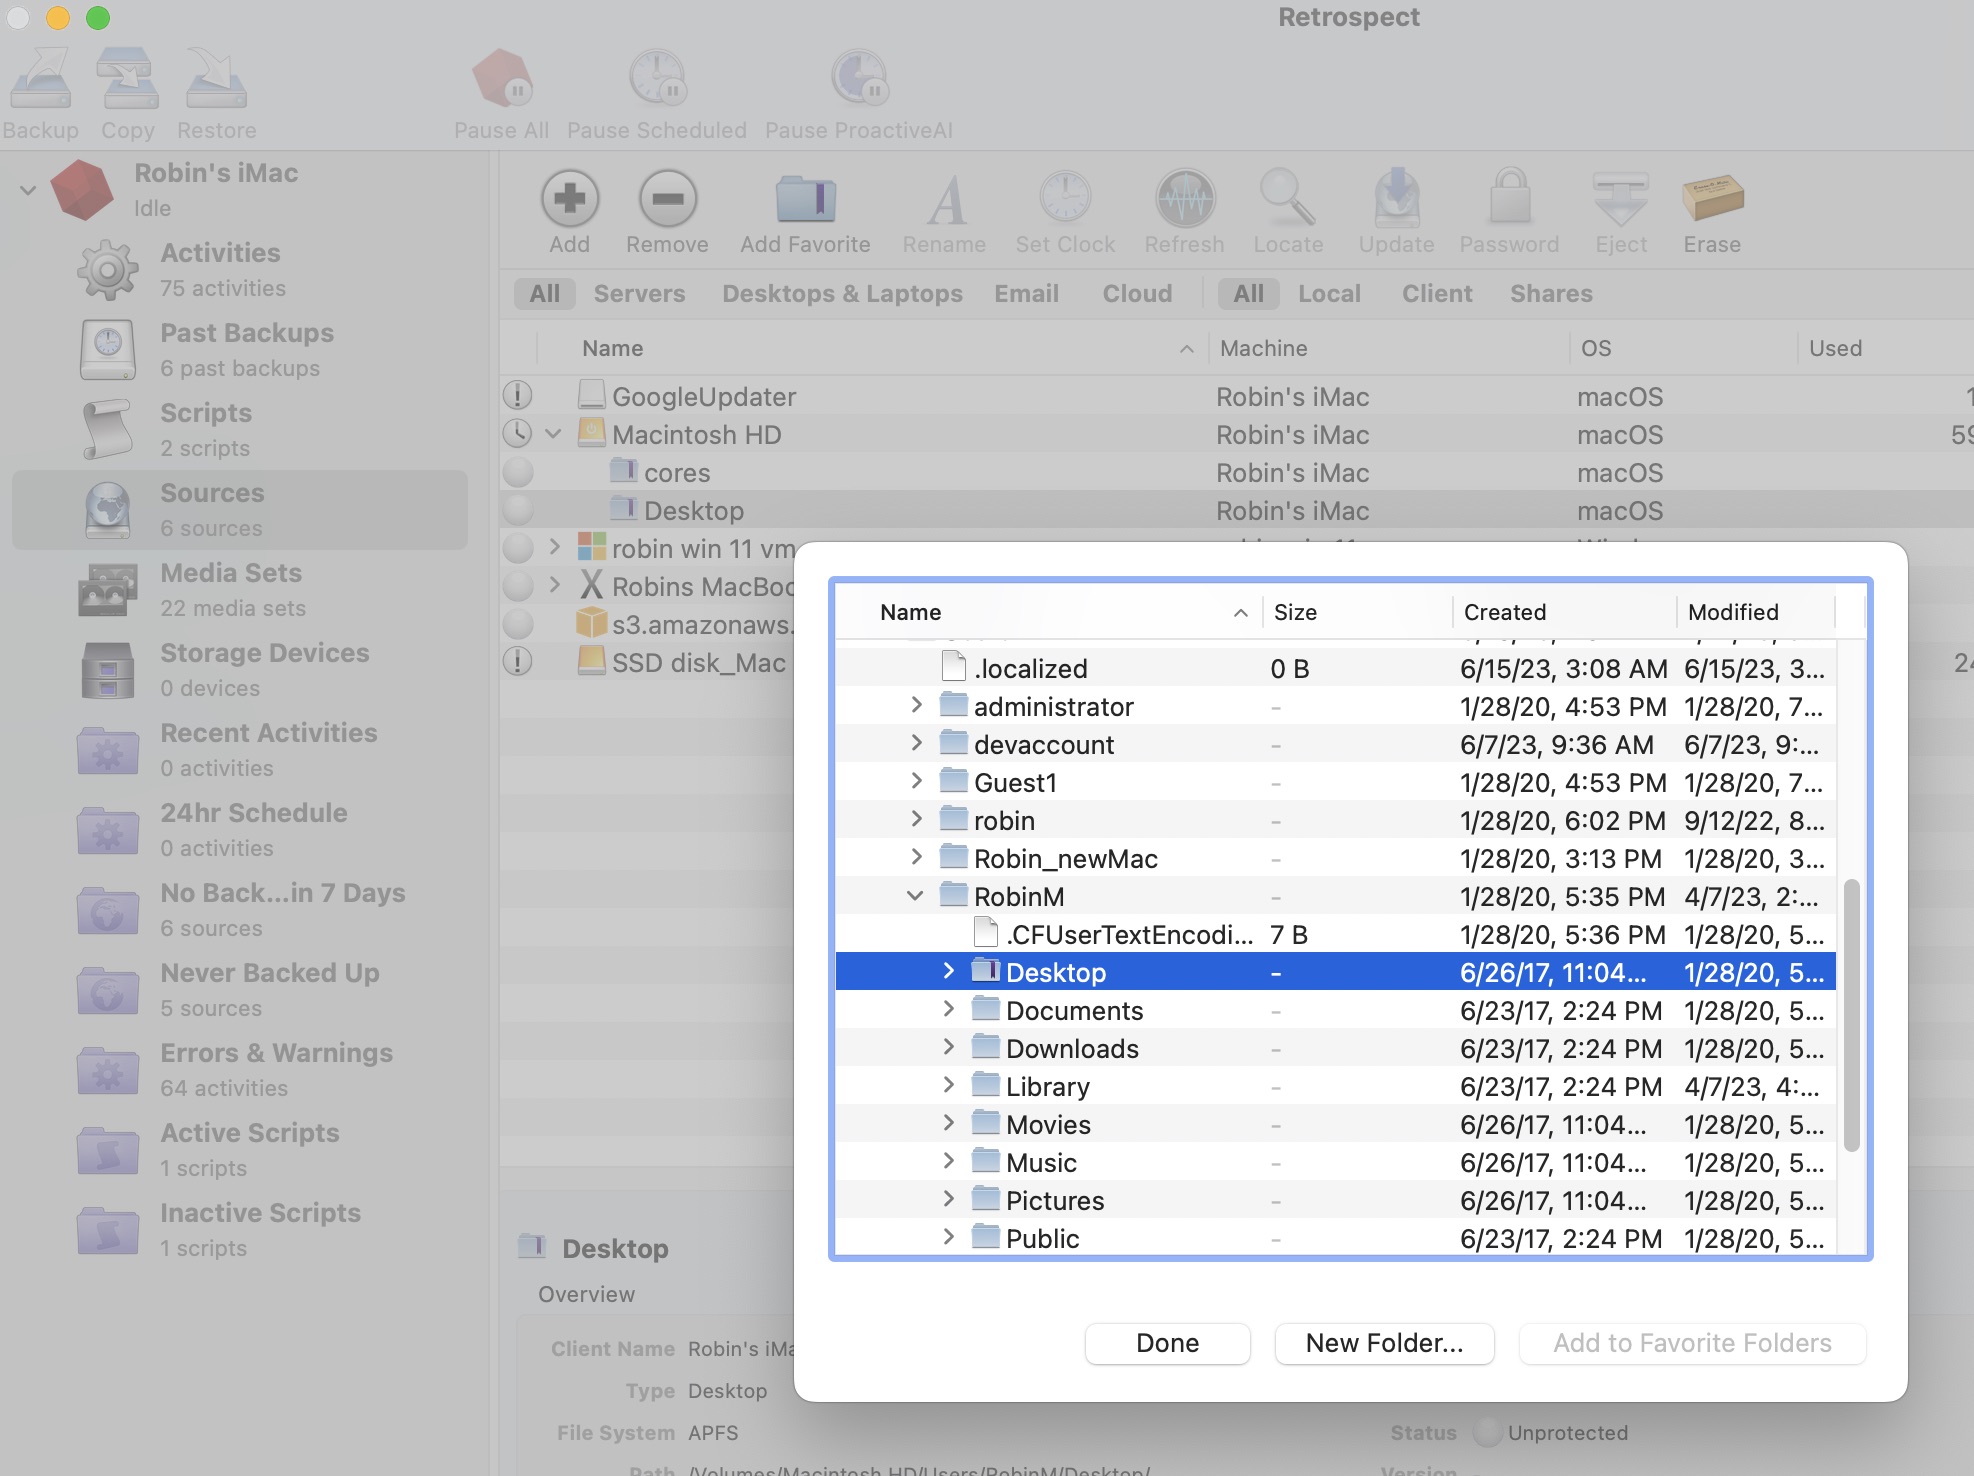Select the Robin_newMac folder row

1335,858
